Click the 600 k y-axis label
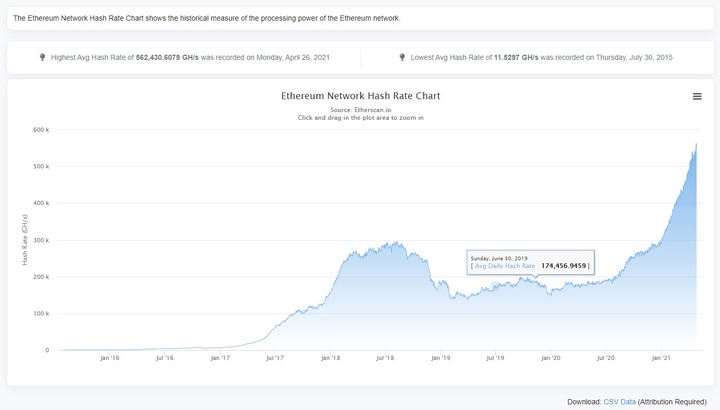This screenshot has height=410, width=720. coord(41,129)
